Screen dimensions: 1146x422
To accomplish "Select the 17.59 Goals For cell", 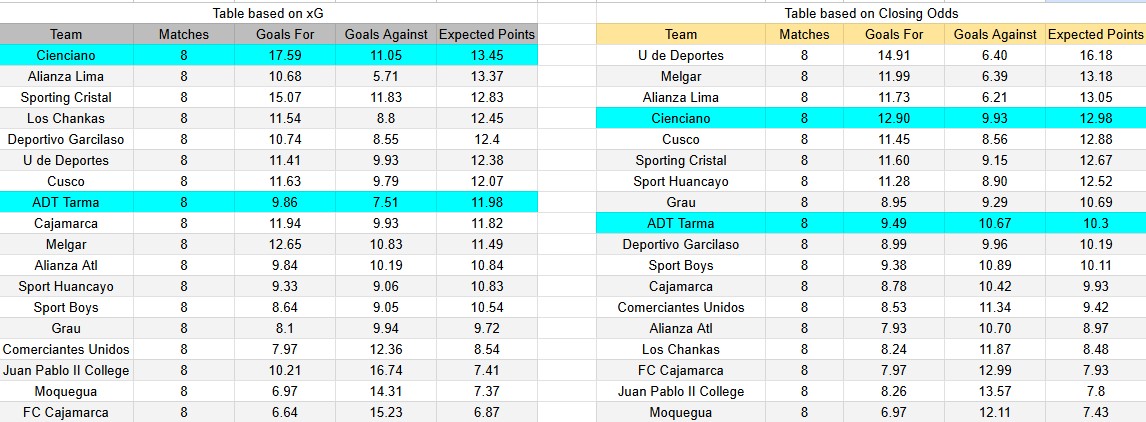I will click(287, 55).
